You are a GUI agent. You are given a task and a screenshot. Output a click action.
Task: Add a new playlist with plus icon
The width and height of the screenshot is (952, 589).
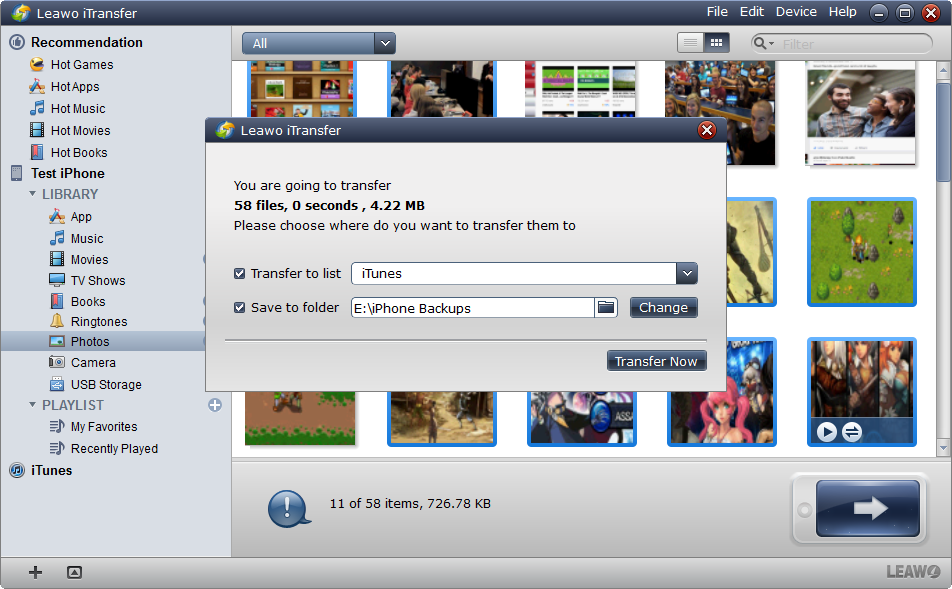tap(215, 405)
